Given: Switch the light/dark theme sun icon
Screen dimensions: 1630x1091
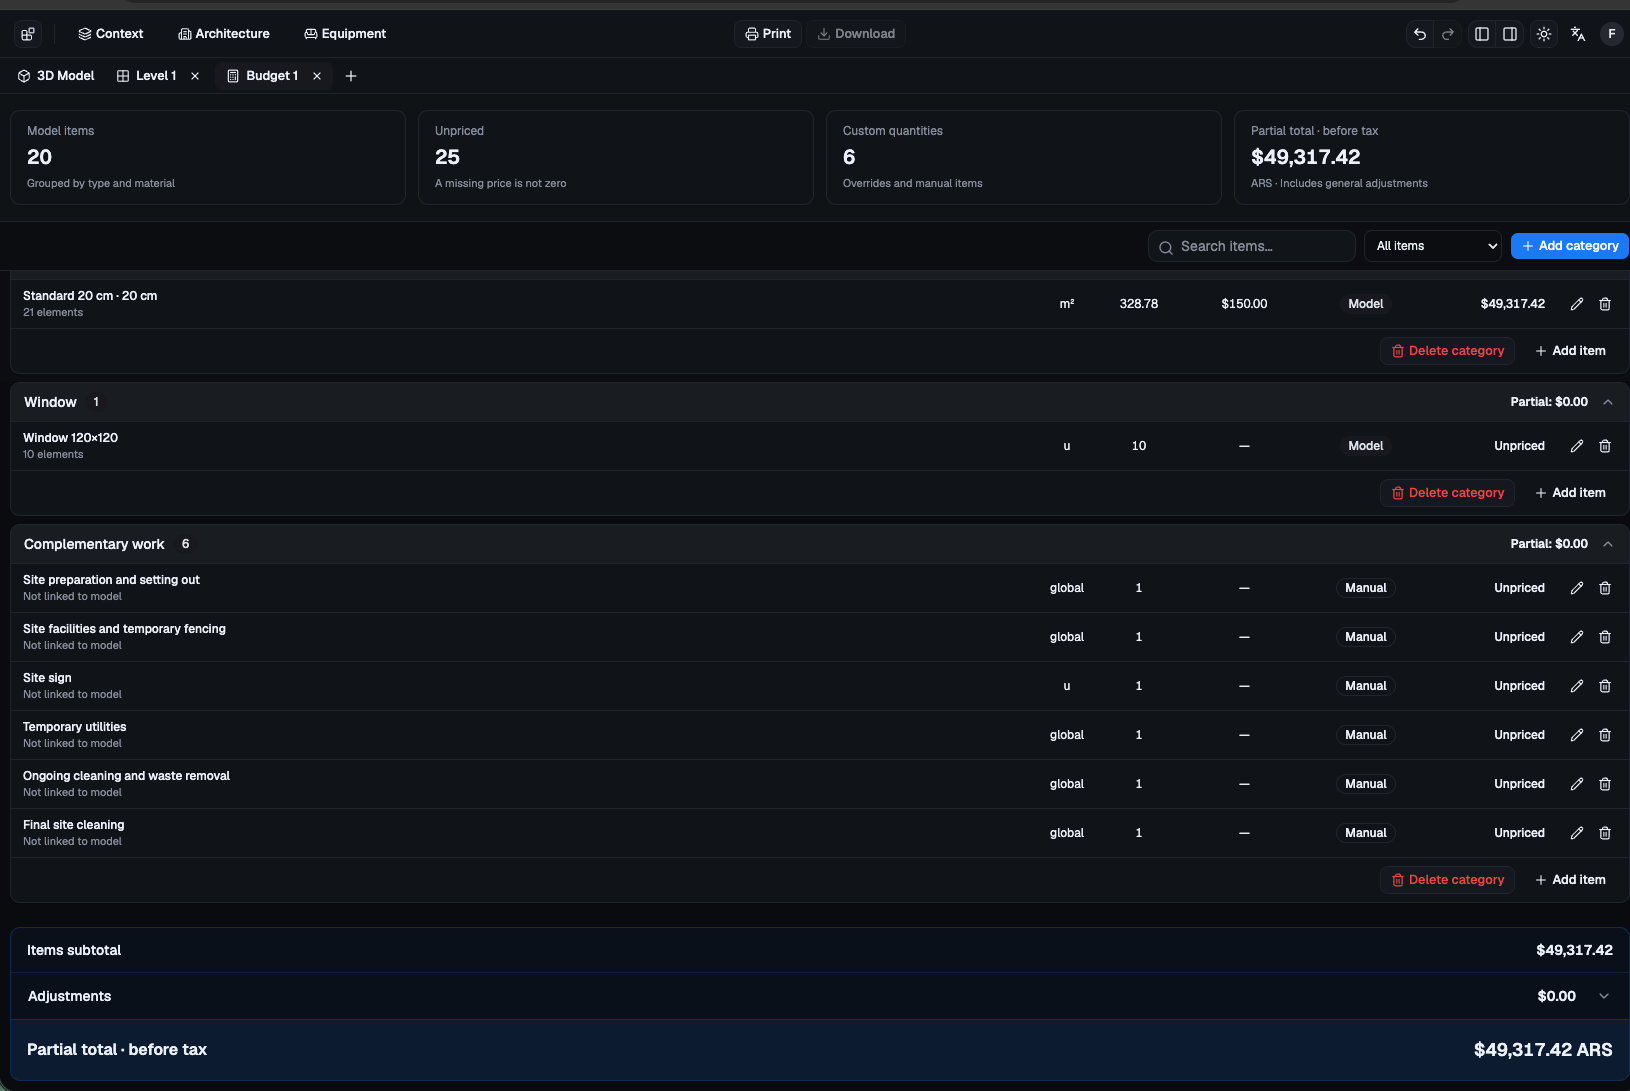Looking at the screenshot, I should [1544, 34].
